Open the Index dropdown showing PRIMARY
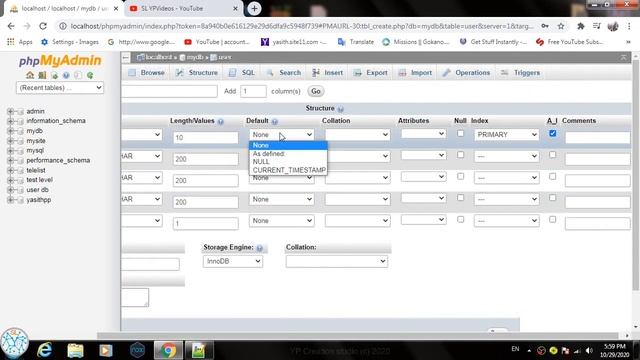This screenshot has width=640, height=360. pos(506,135)
